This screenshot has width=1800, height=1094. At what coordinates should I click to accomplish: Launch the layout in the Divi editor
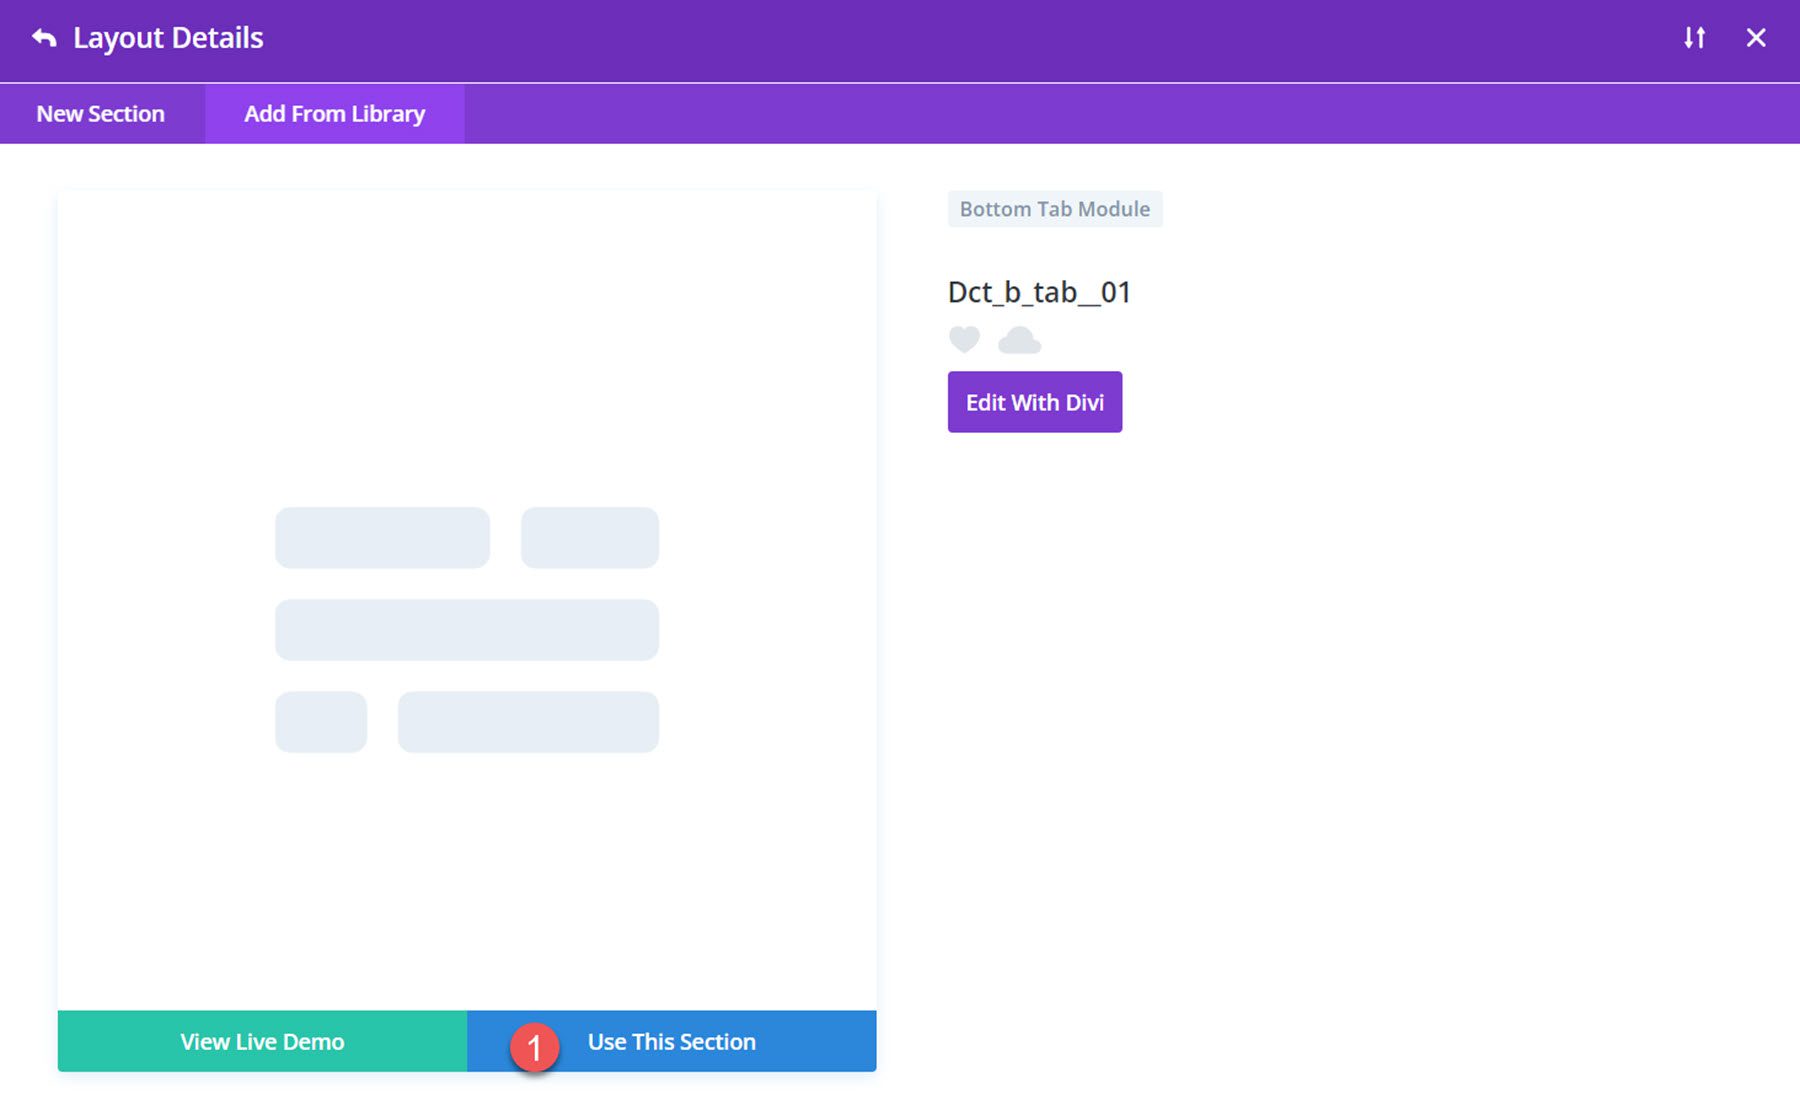coord(1034,401)
